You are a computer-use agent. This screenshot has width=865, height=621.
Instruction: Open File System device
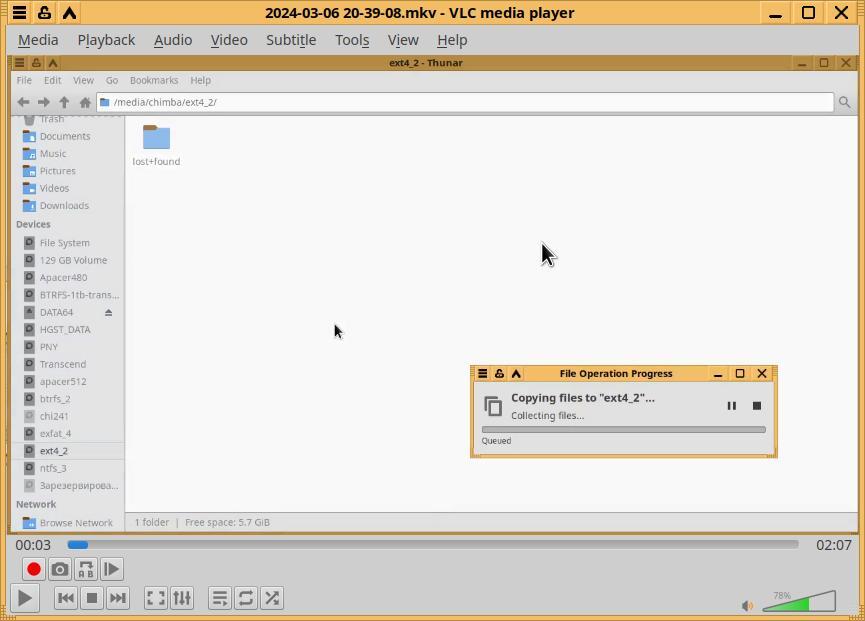[67, 243]
